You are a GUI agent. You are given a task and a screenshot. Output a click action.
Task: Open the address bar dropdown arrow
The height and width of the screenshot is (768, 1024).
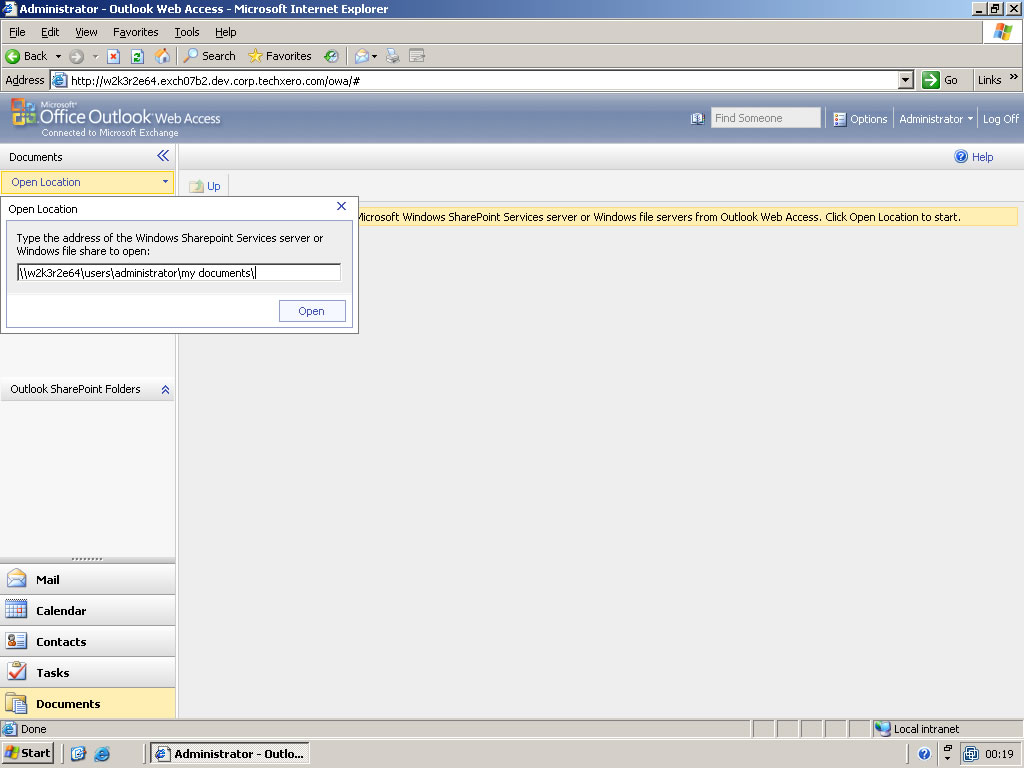pyautogui.click(x=906, y=80)
